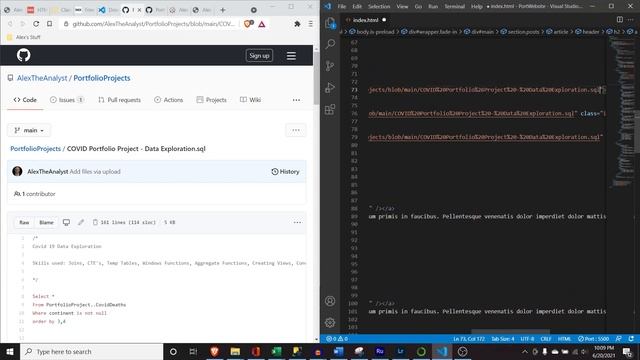Image resolution: width=640 pixels, height=360 pixels.
Task: Open browser extensions puzzle icon
Action: coord(297,24)
